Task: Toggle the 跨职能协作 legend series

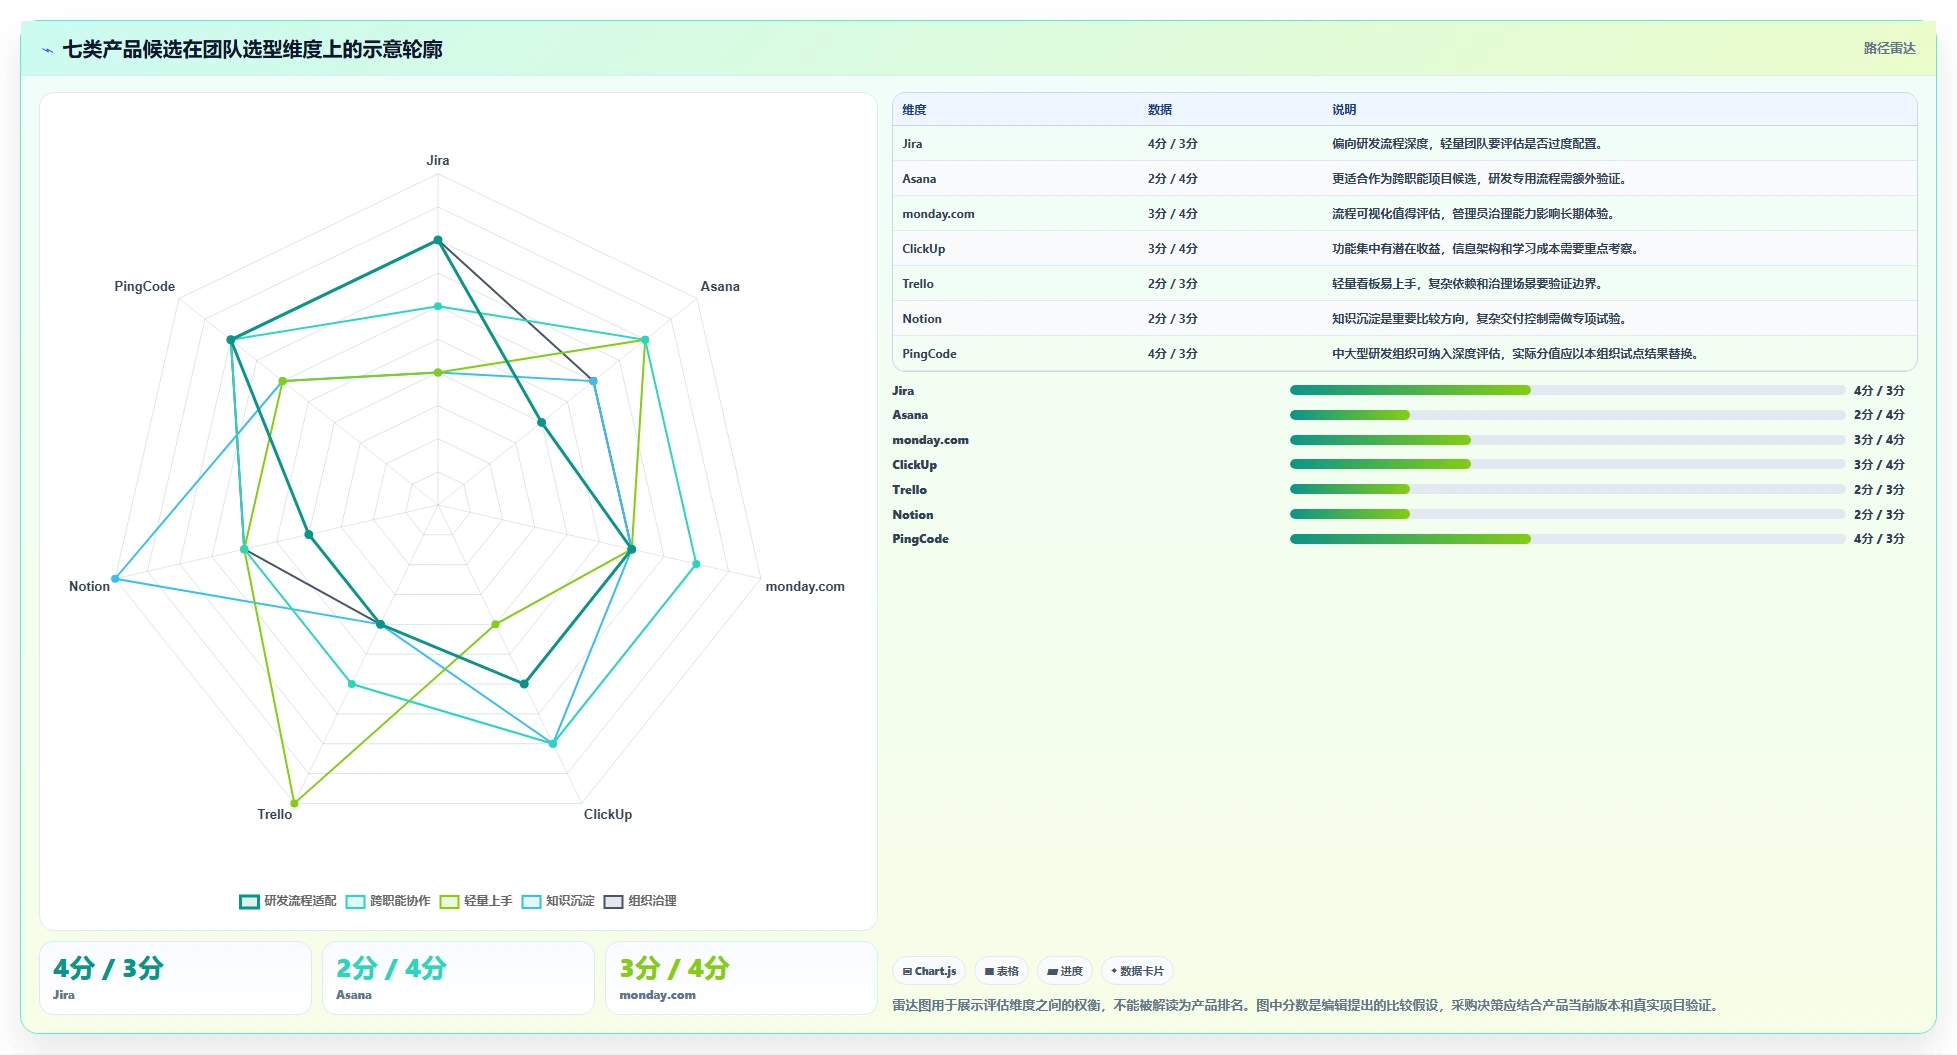Action: [388, 901]
